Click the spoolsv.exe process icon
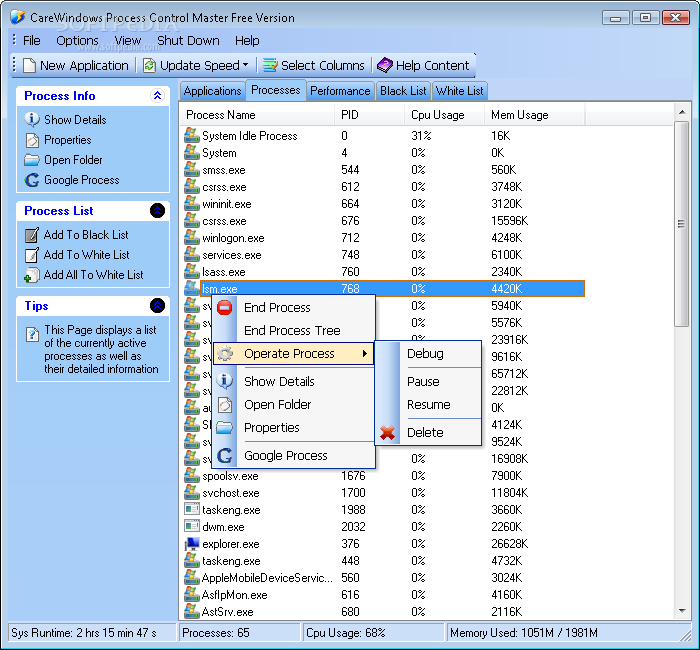Viewport: 700px width, 650px height. click(x=192, y=475)
